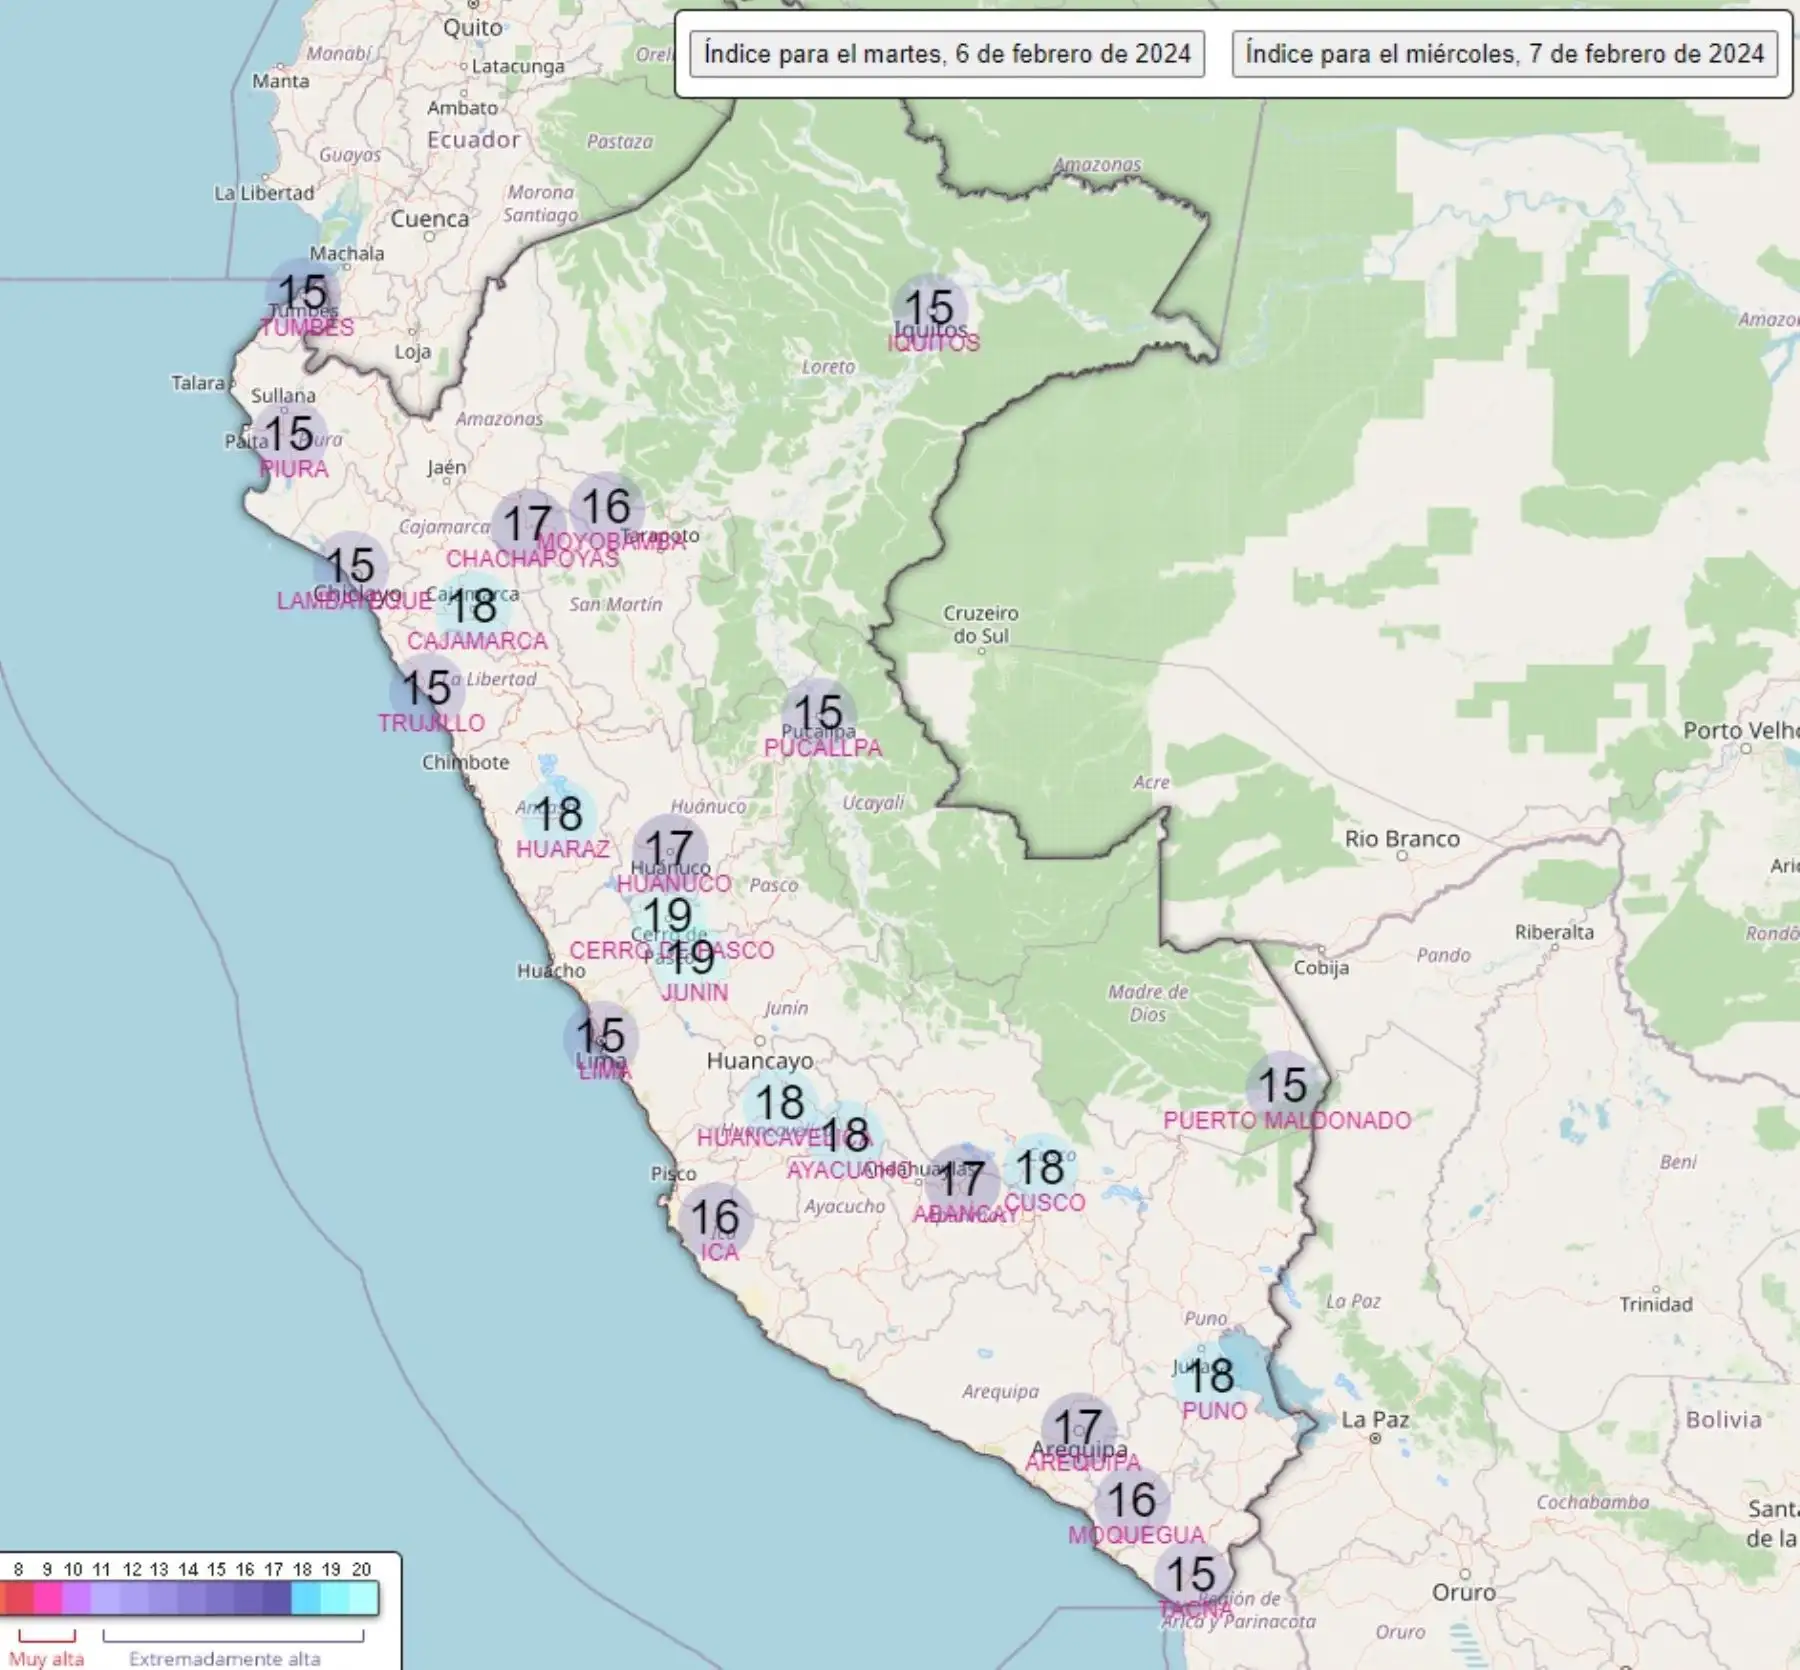The image size is (1800, 1670).
Task: Select the Arequipa marker showing 17
Action: coord(1078,1429)
